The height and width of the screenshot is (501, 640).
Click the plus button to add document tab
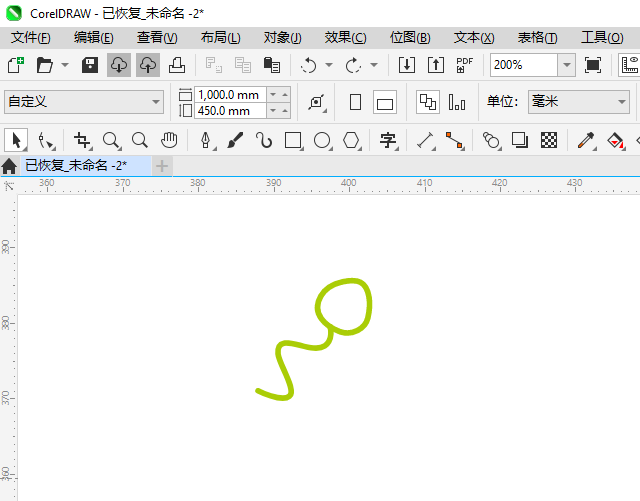point(162,165)
